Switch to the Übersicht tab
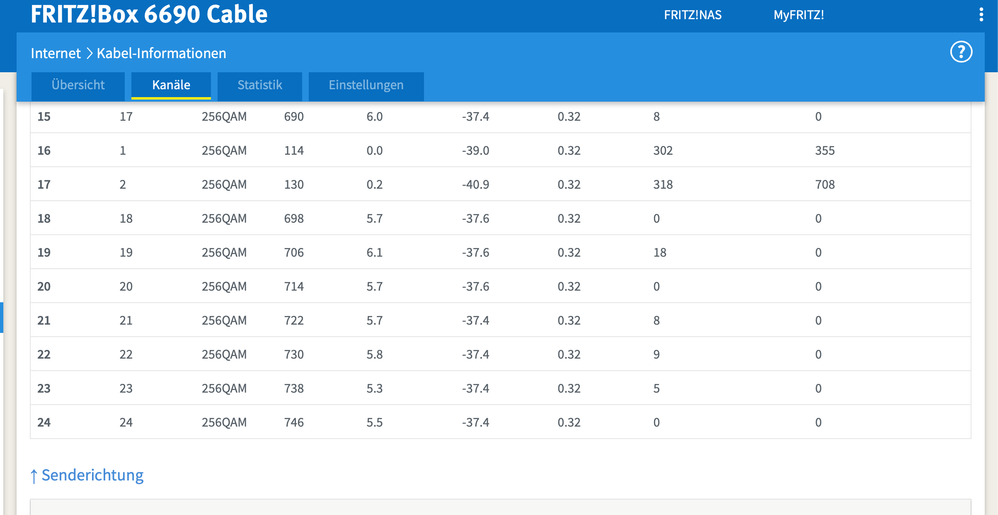 pos(78,85)
